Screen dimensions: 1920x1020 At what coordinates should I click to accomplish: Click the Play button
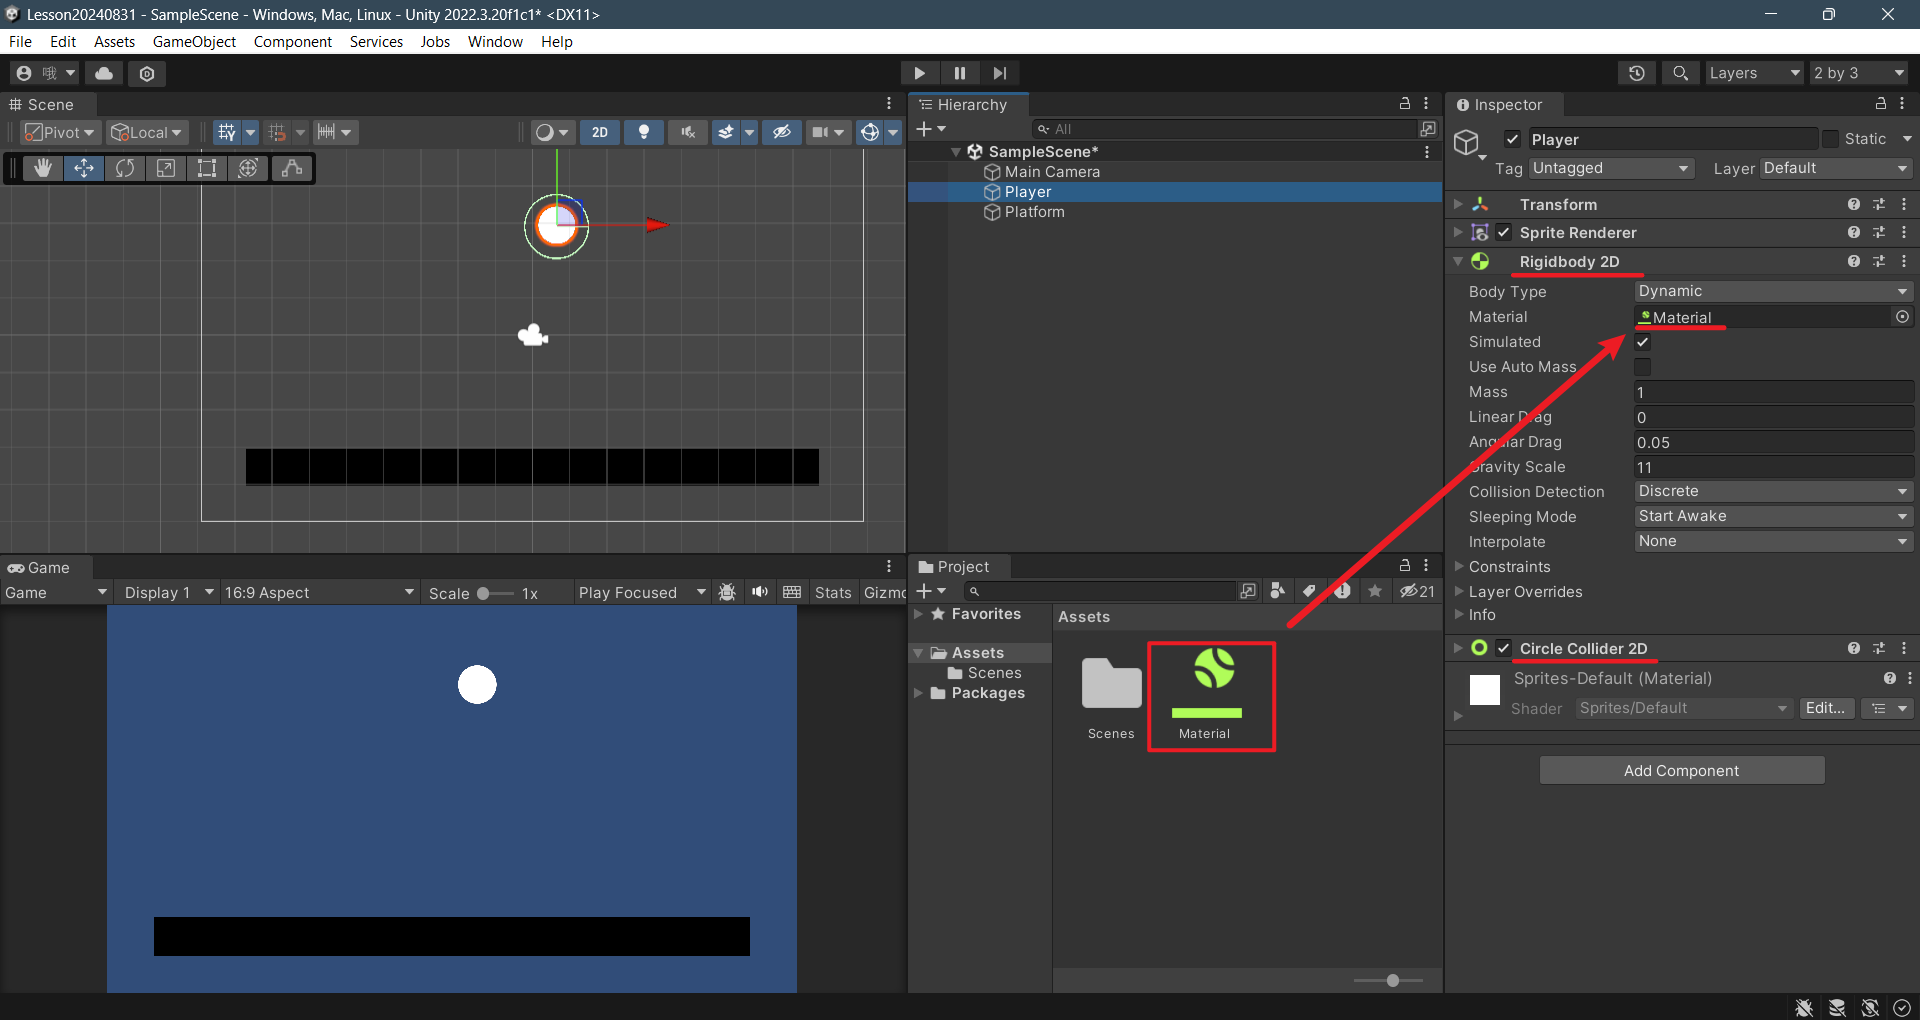click(x=919, y=73)
